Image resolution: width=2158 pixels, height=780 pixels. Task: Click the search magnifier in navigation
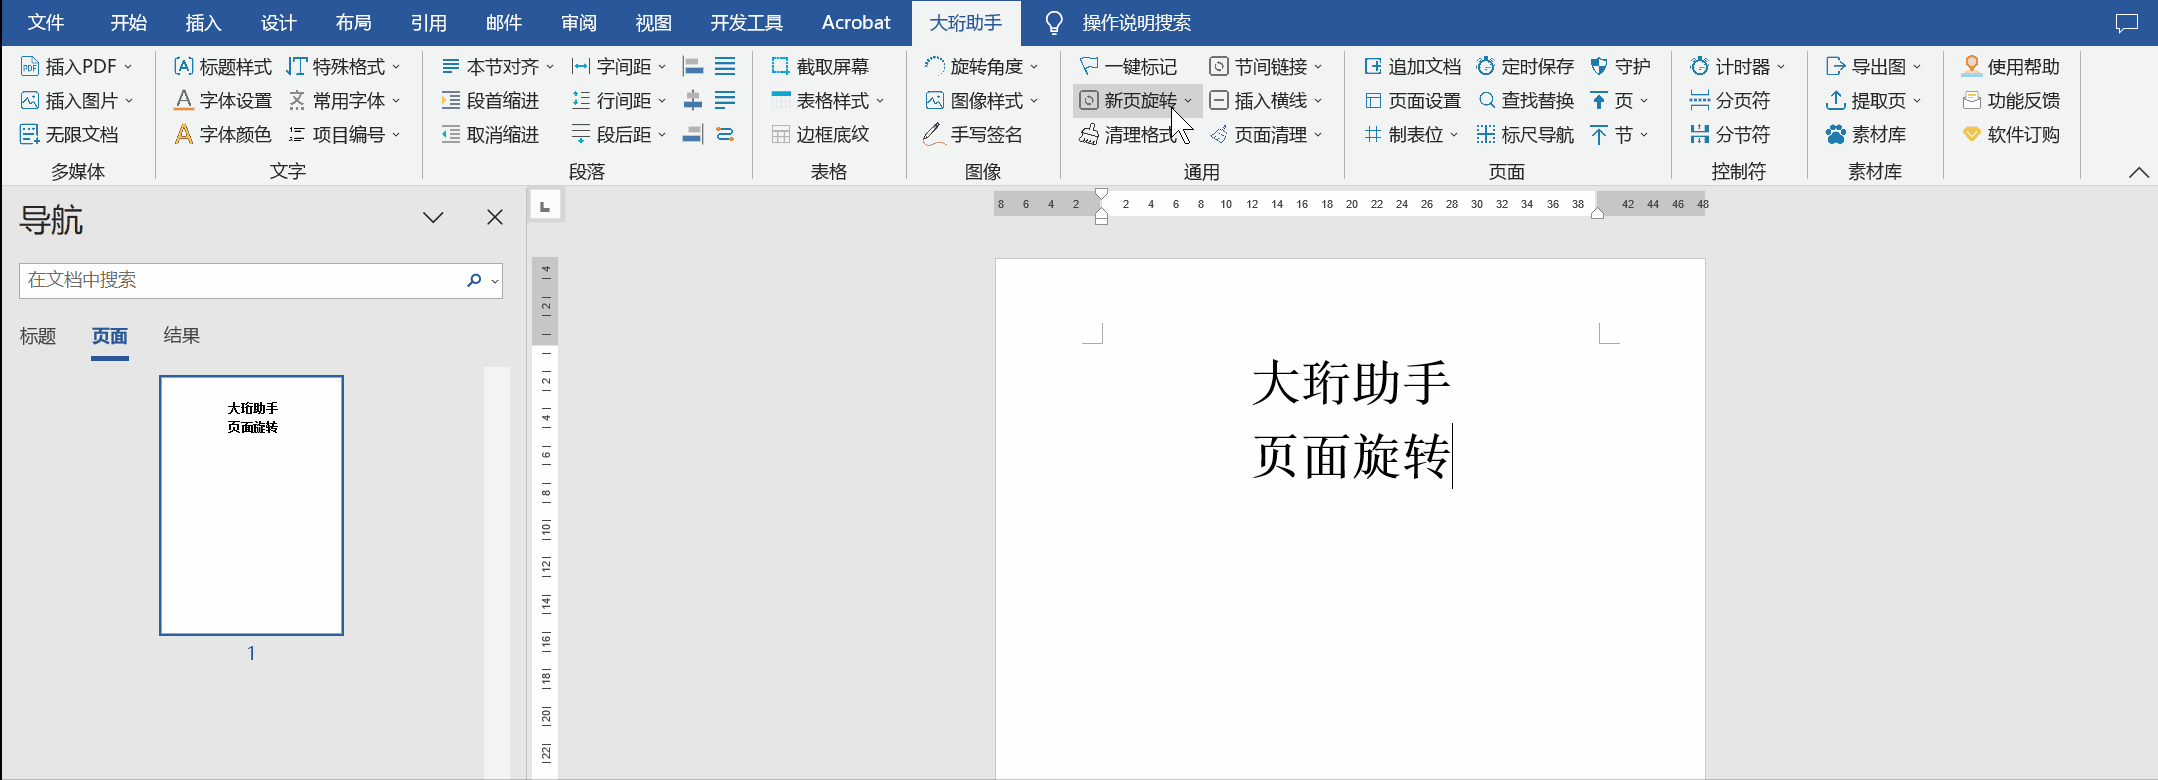click(474, 280)
